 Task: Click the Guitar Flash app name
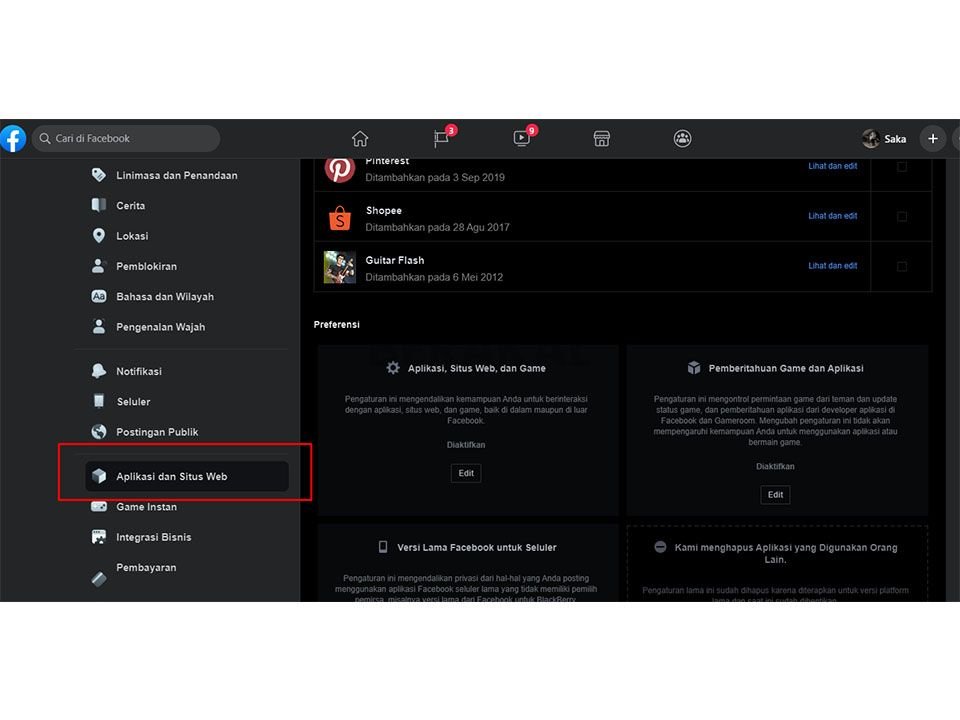(395, 260)
